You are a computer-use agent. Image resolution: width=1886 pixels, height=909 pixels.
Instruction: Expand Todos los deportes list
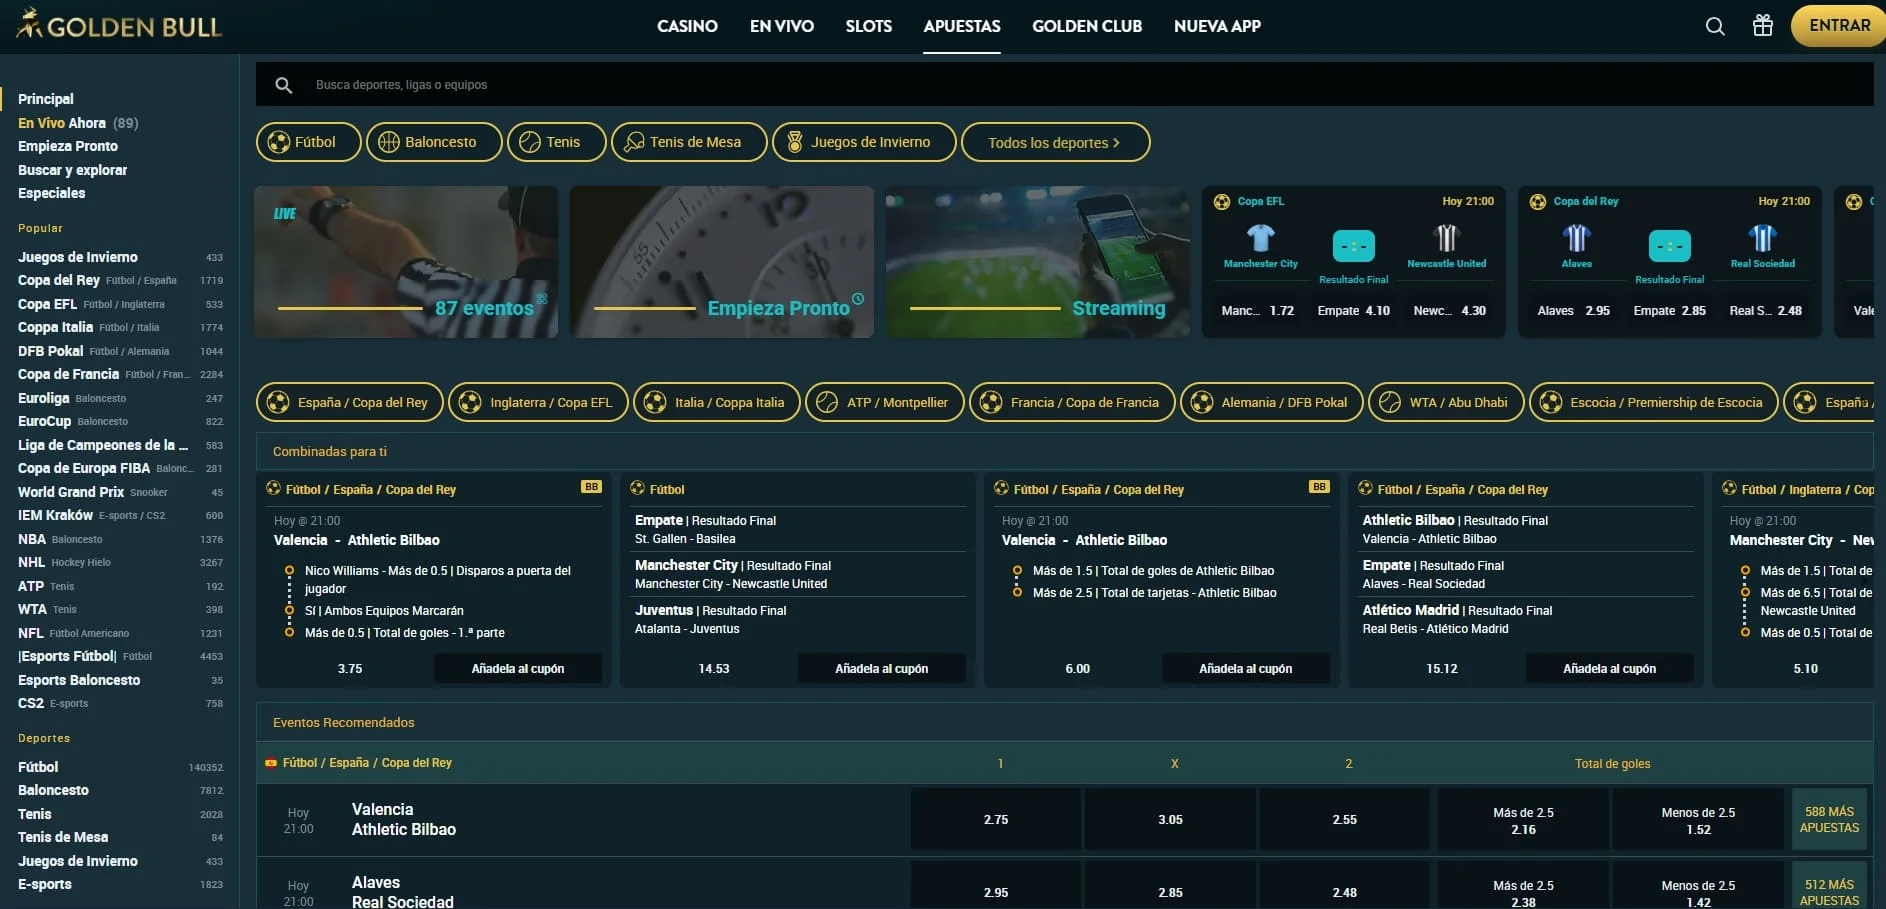coord(1055,142)
